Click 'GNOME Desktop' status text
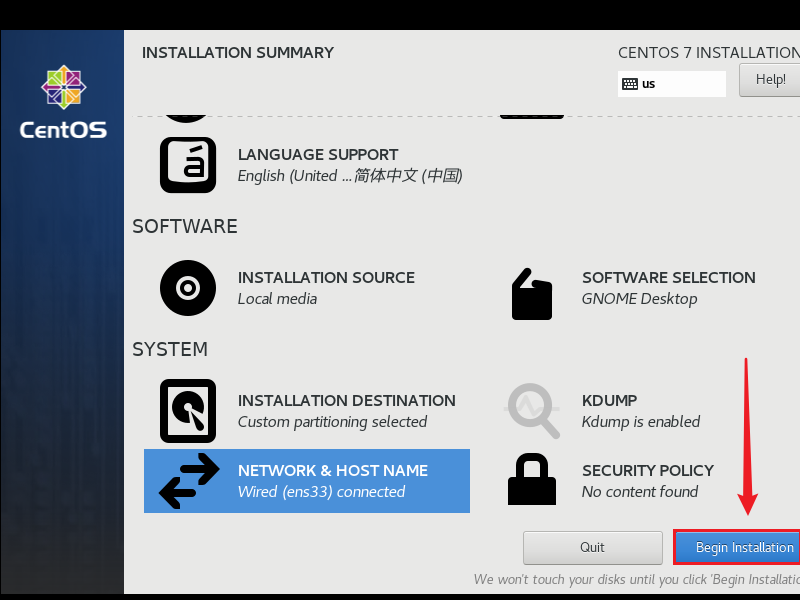This screenshot has height=600, width=800. click(639, 299)
